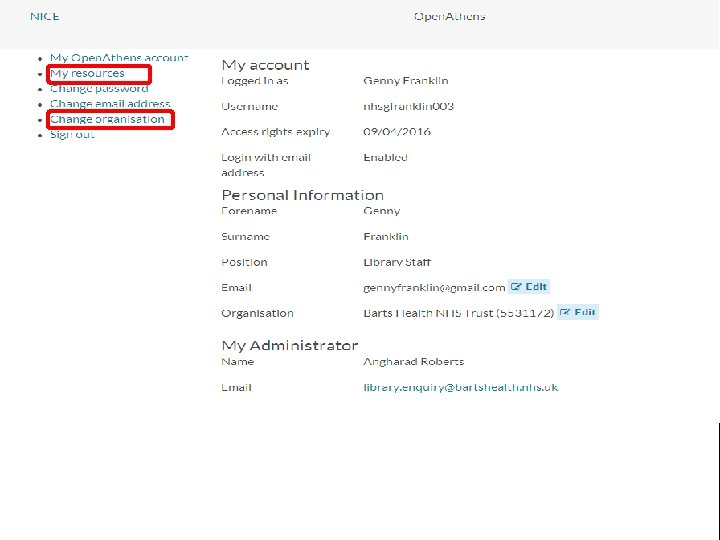Click the Forename label

[x=249, y=211]
